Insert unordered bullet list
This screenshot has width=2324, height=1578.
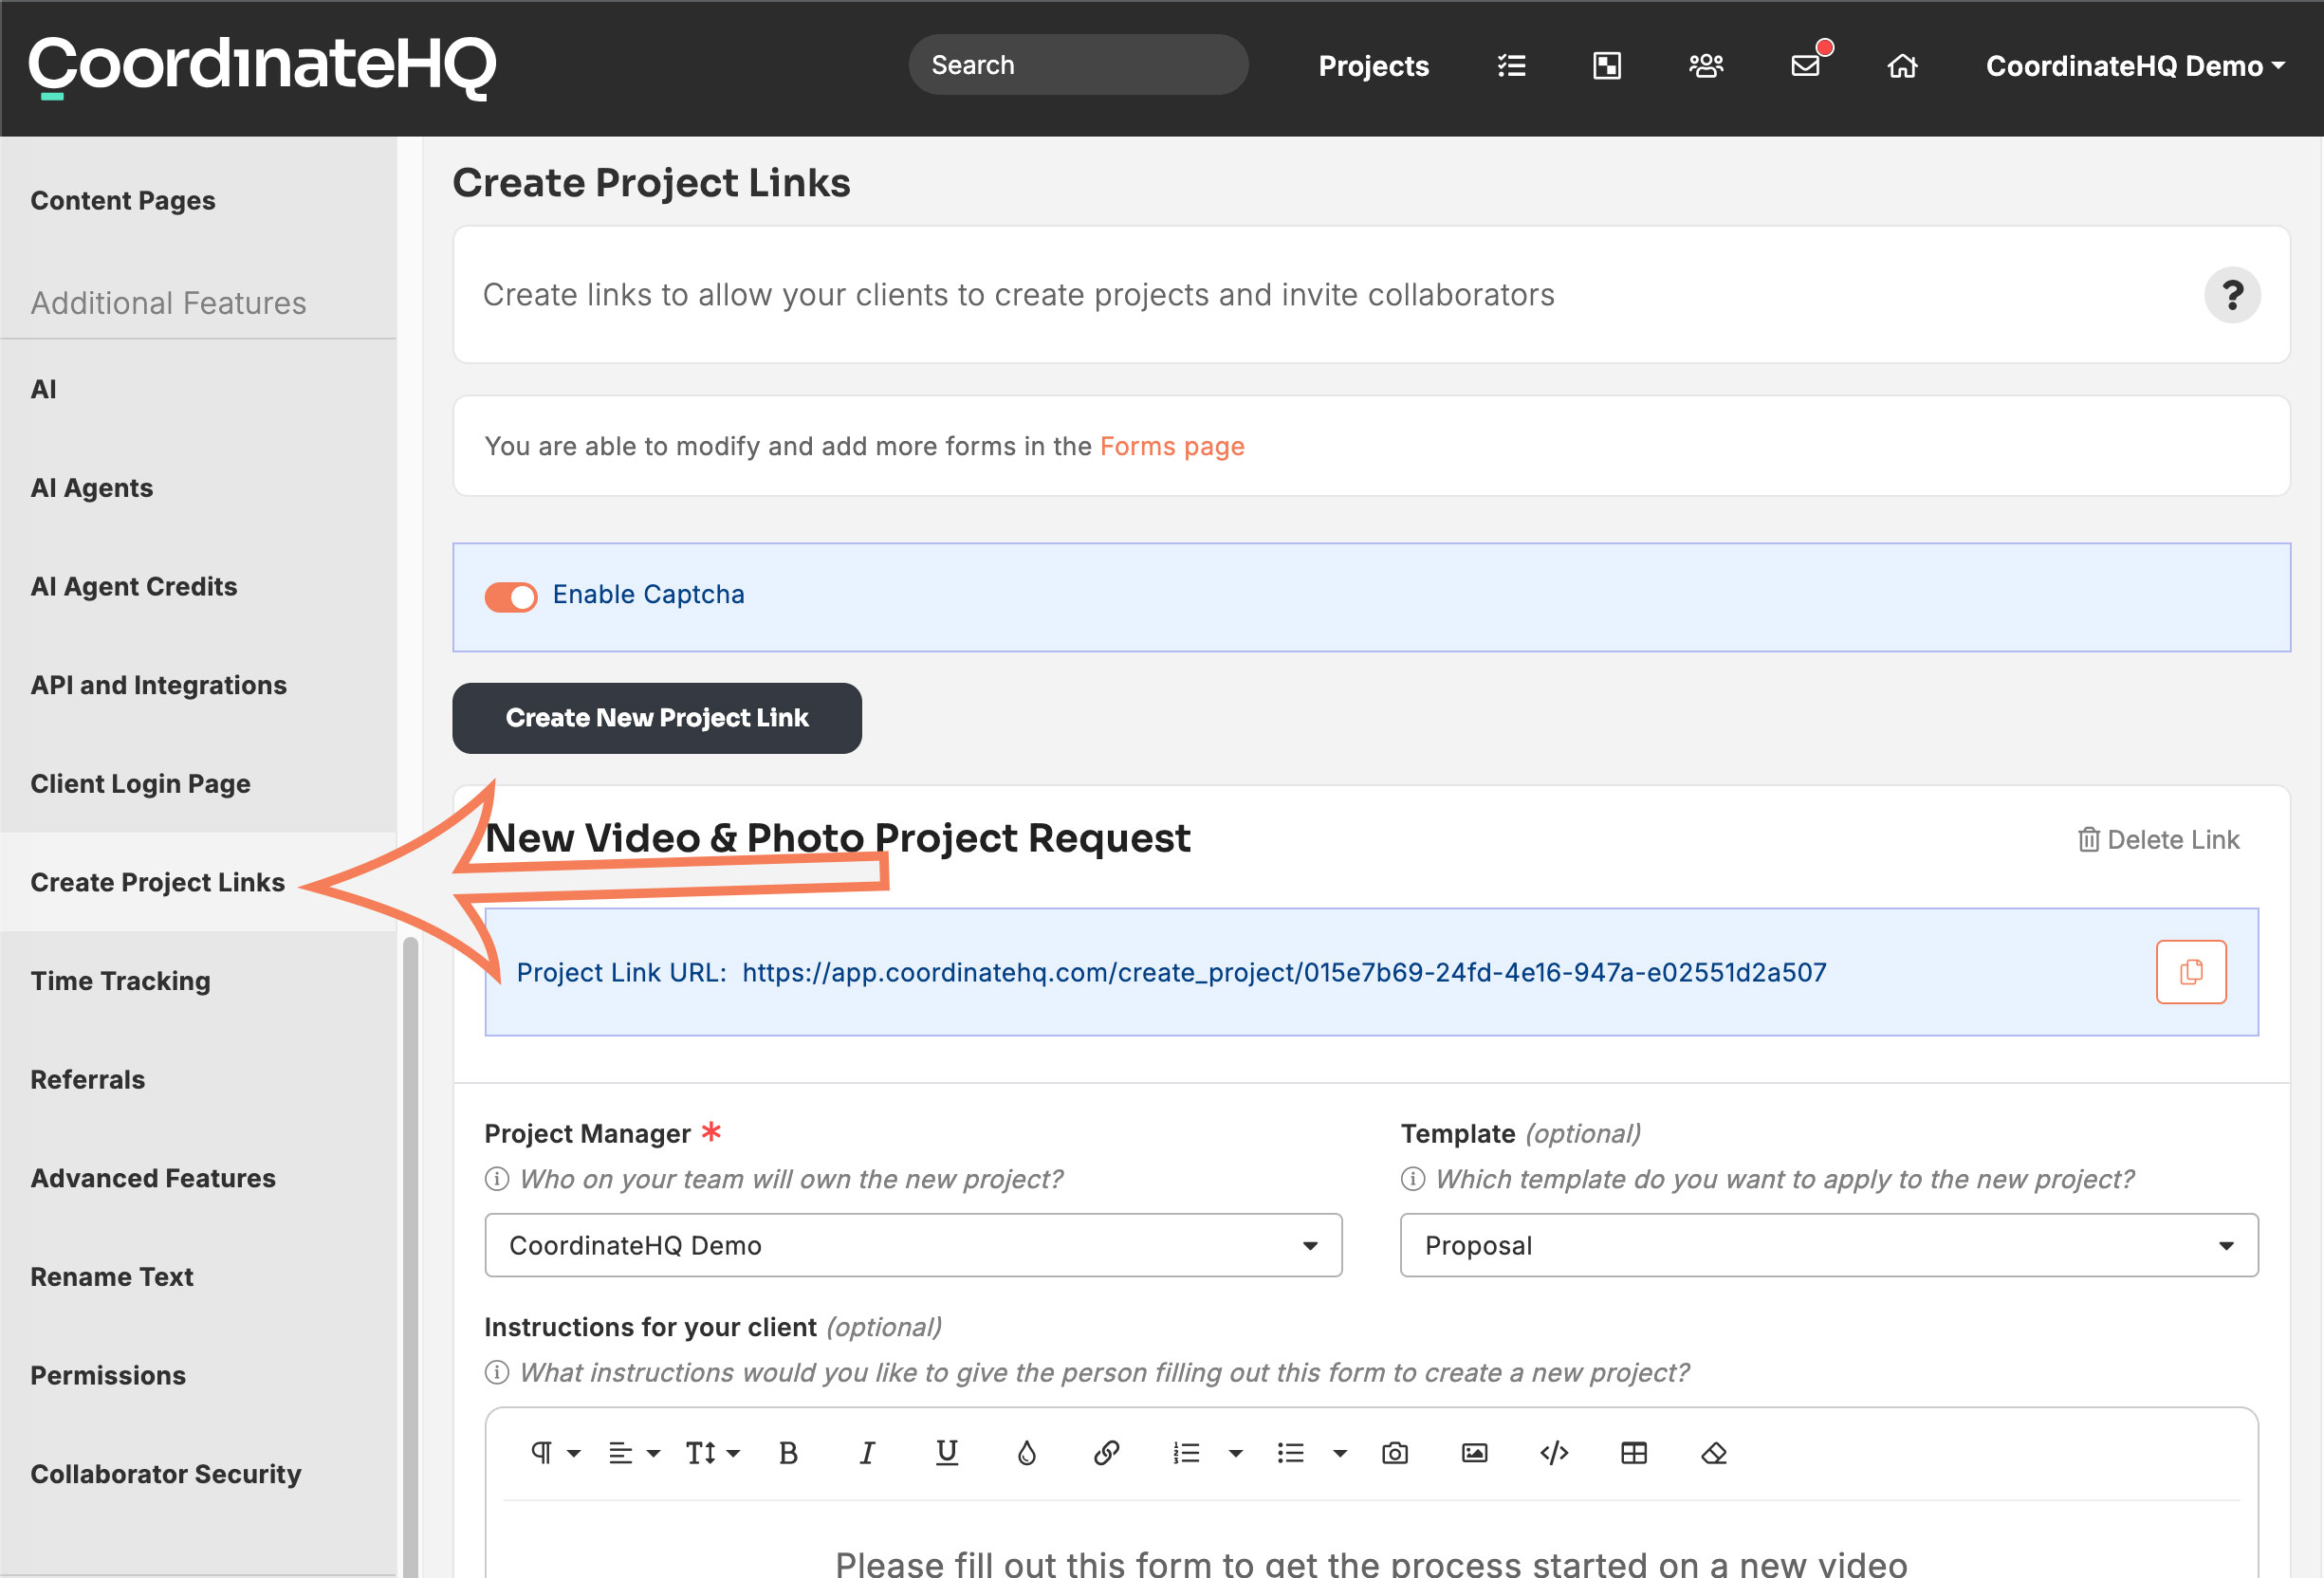(x=1291, y=1453)
